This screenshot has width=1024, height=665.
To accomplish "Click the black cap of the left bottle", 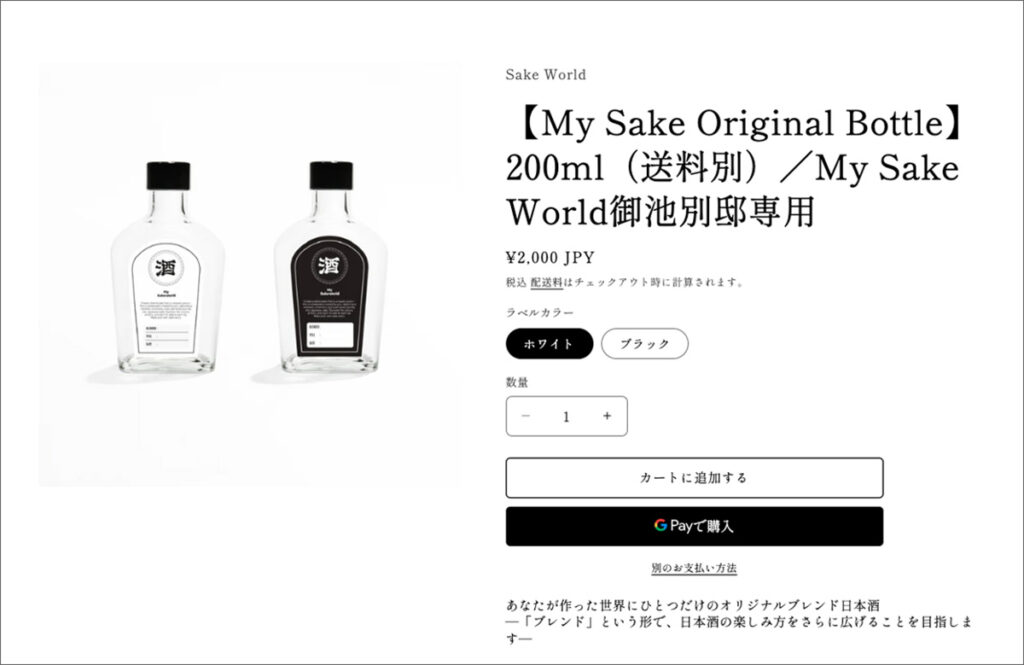I will click(168, 176).
